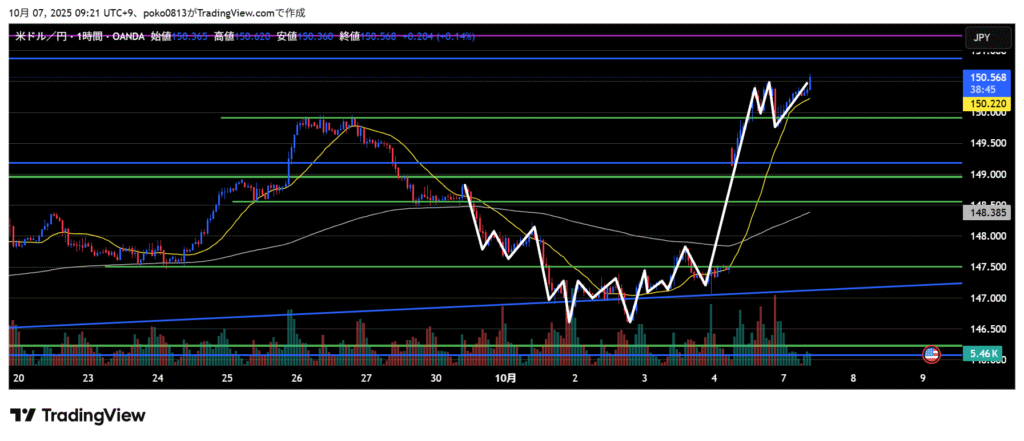The width and height of the screenshot is (1024, 441).
Task: Click the 10月 date label on time axis
Action: [x=506, y=379]
